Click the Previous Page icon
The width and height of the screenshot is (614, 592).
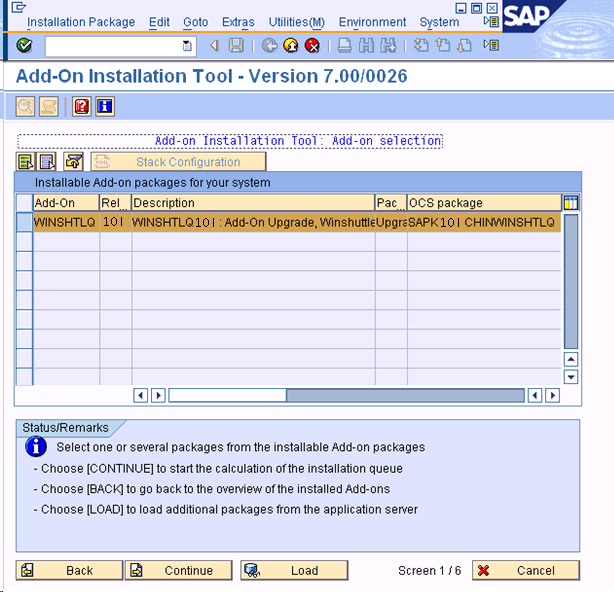(443, 46)
